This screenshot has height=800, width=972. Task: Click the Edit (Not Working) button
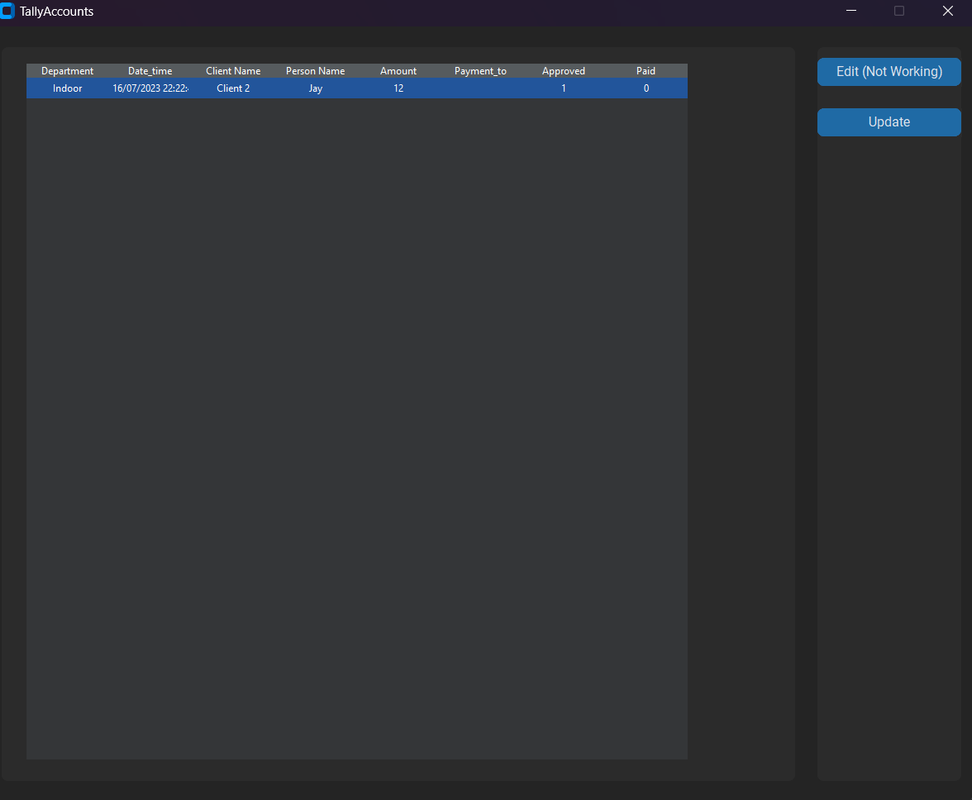tap(889, 72)
